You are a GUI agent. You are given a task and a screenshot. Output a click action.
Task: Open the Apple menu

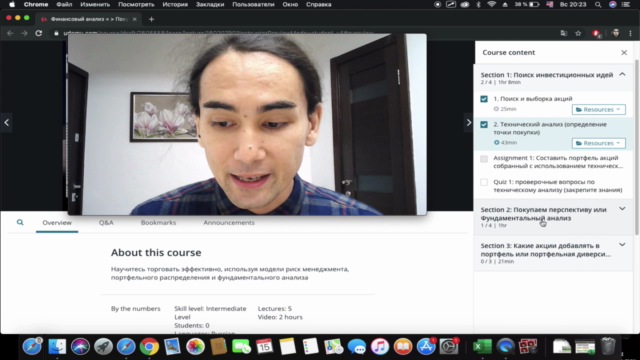(12, 4)
